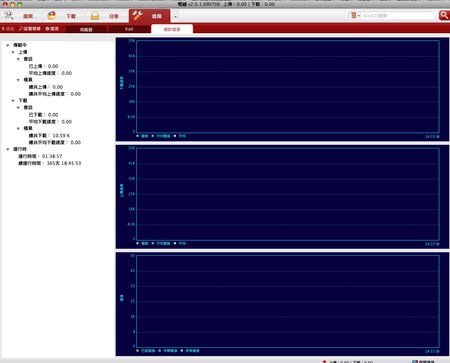
Task: Collapse the runtime tree node
Action: (x=8, y=149)
